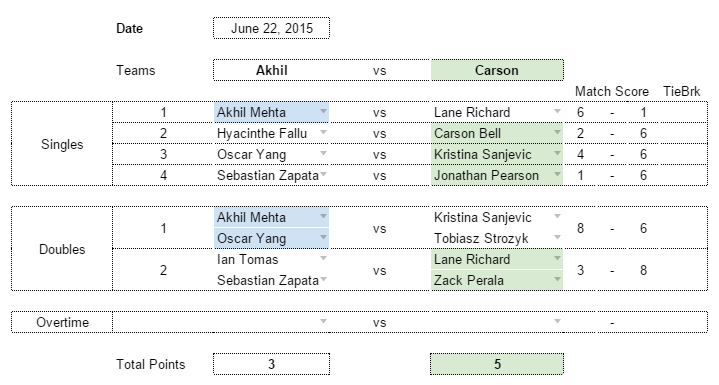Open Hyacinthe Fallu player dropdown arrow
The width and height of the screenshot is (719, 385).
pos(323,132)
